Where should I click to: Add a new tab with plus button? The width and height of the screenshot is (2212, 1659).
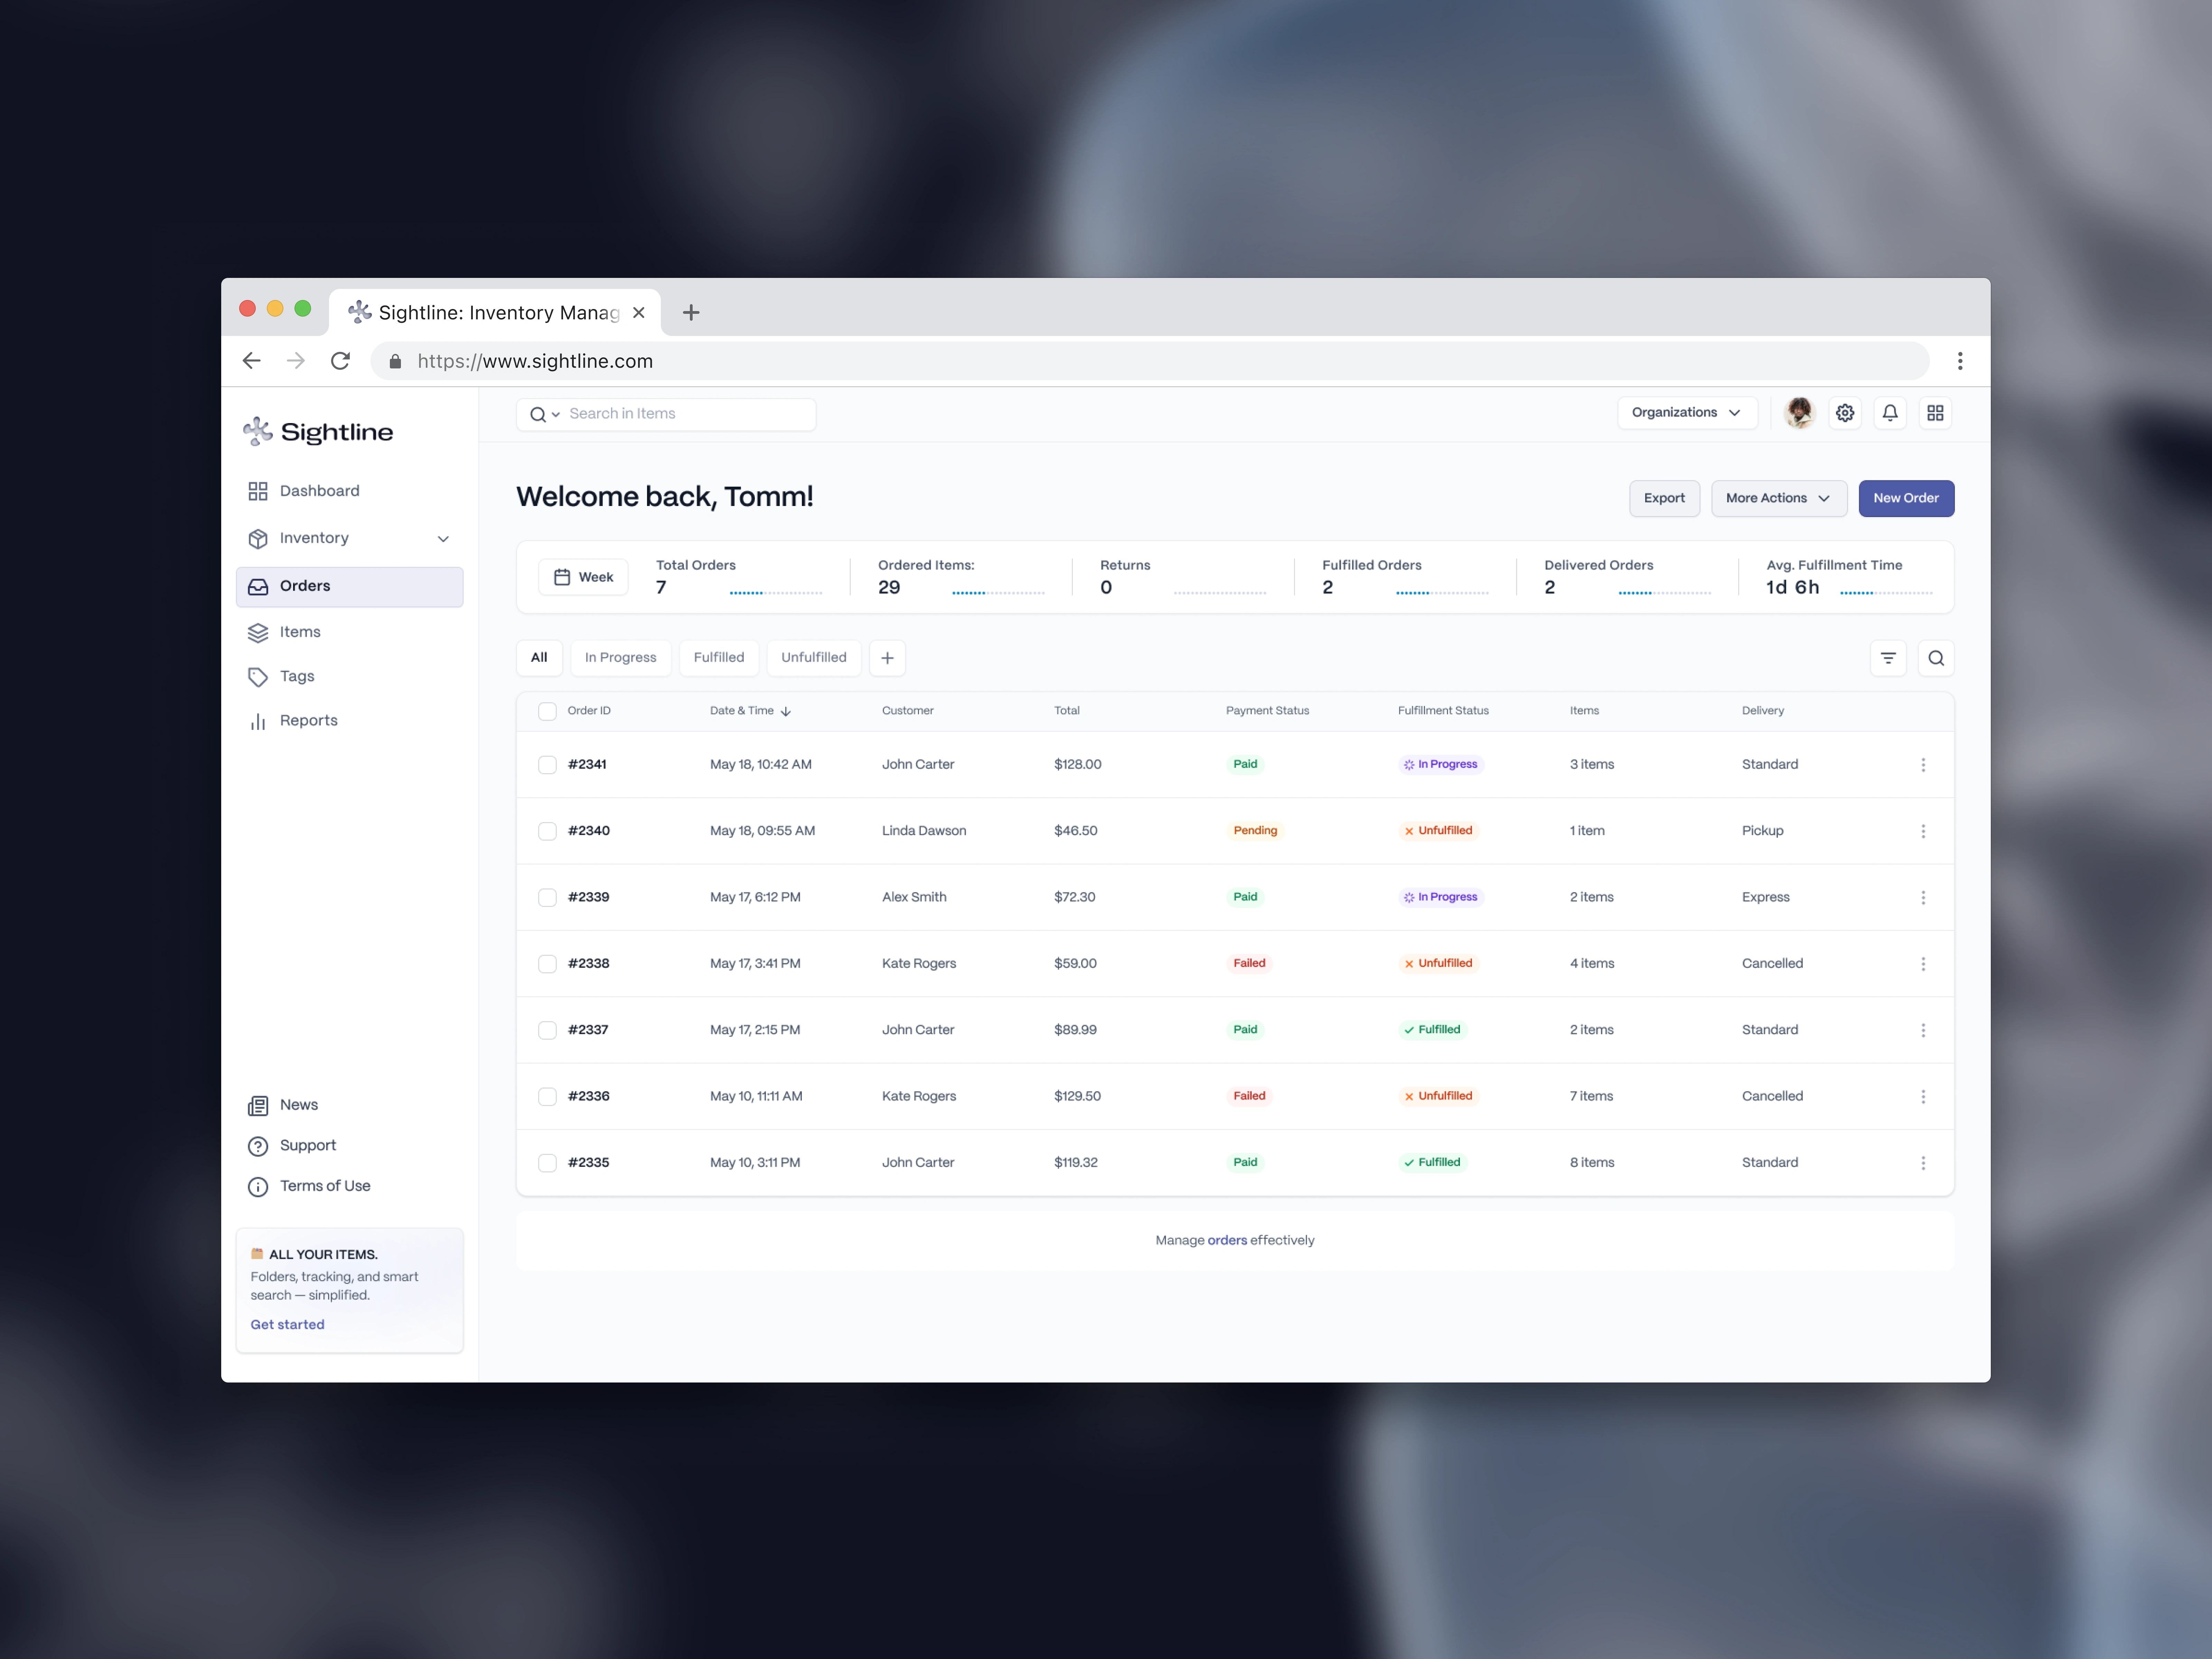[887, 658]
